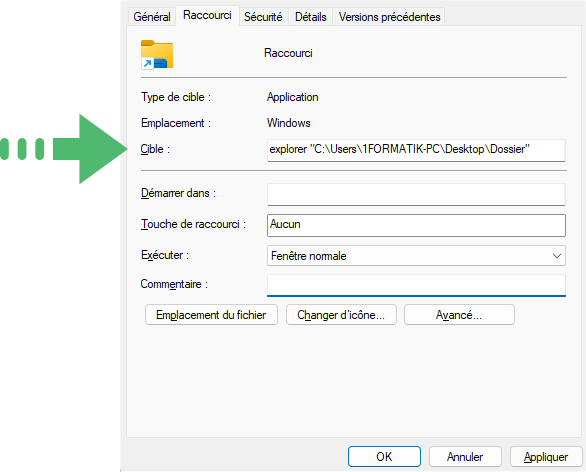The image size is (586, 472).
Task: Go to Versions précédentes tab
Action: (x=389, y=17)
